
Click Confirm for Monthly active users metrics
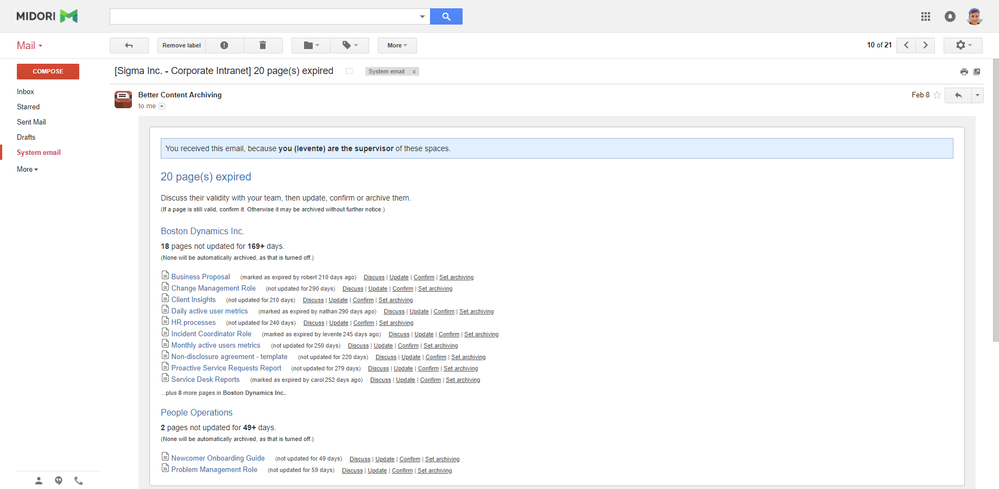(x=408, y=346)
